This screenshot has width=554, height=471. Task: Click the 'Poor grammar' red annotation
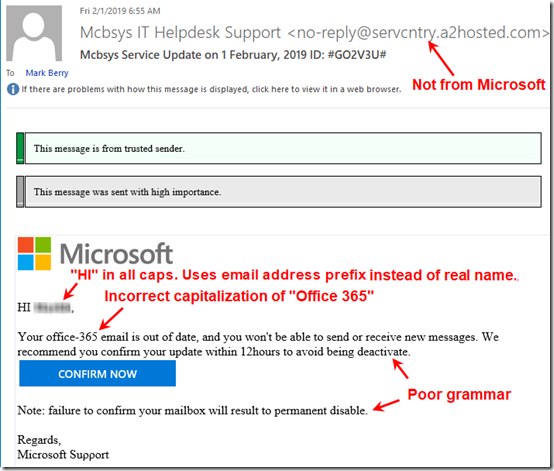pyautogui.click(x=459, y=394)
